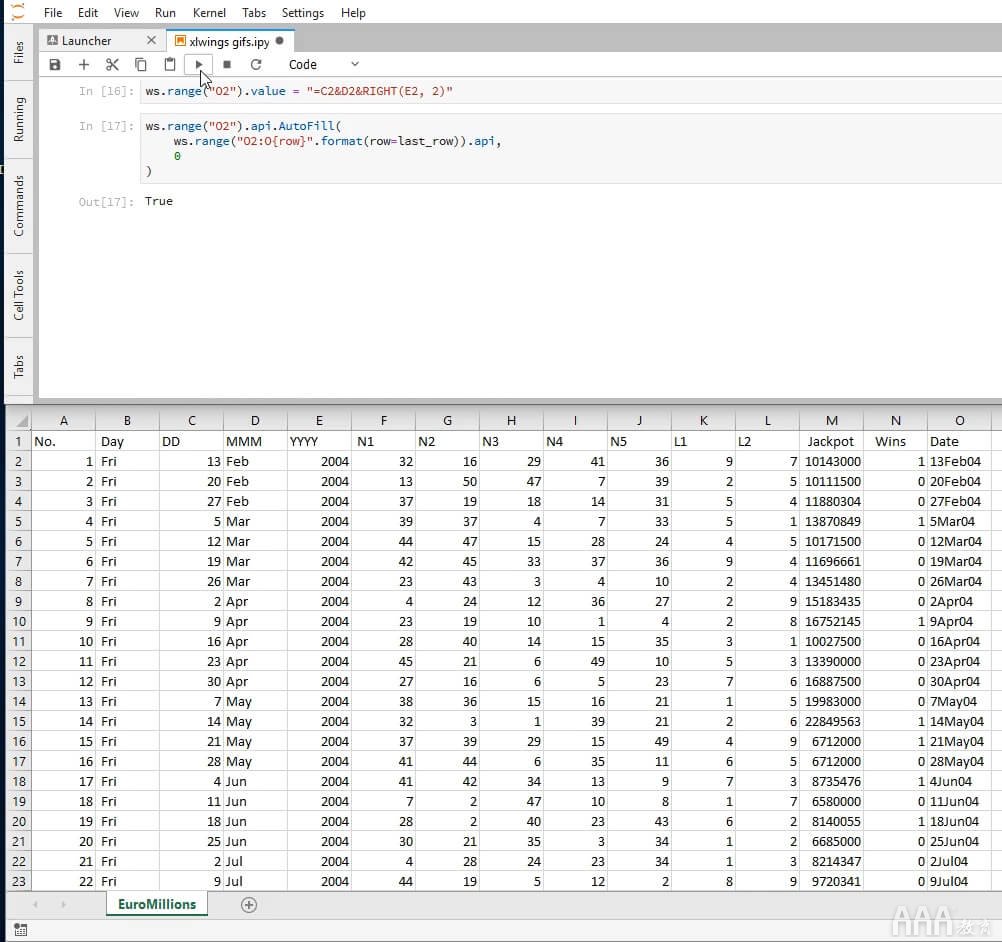Close the Launcher tab
1002x942 pixels.
coord(151,41)
